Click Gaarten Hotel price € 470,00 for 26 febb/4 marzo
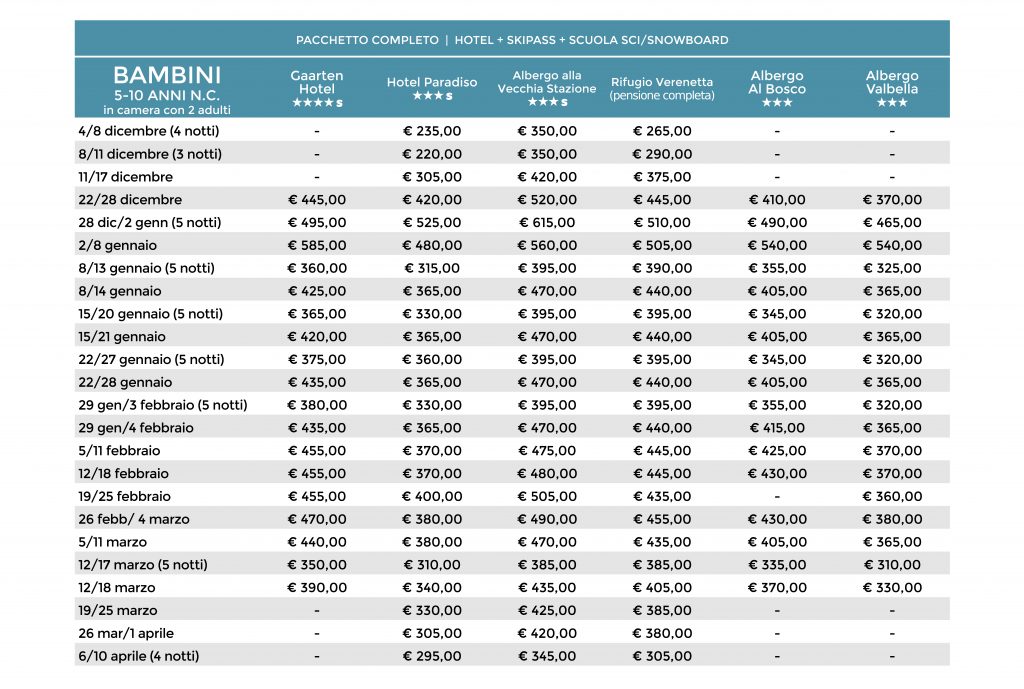 [x=317, y=519]
